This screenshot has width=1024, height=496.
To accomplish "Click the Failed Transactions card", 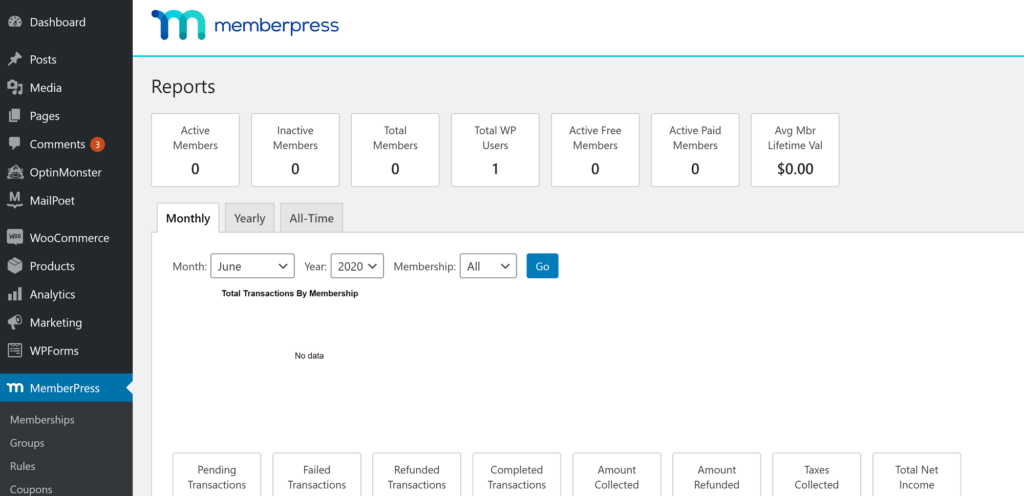I will 317,474.
